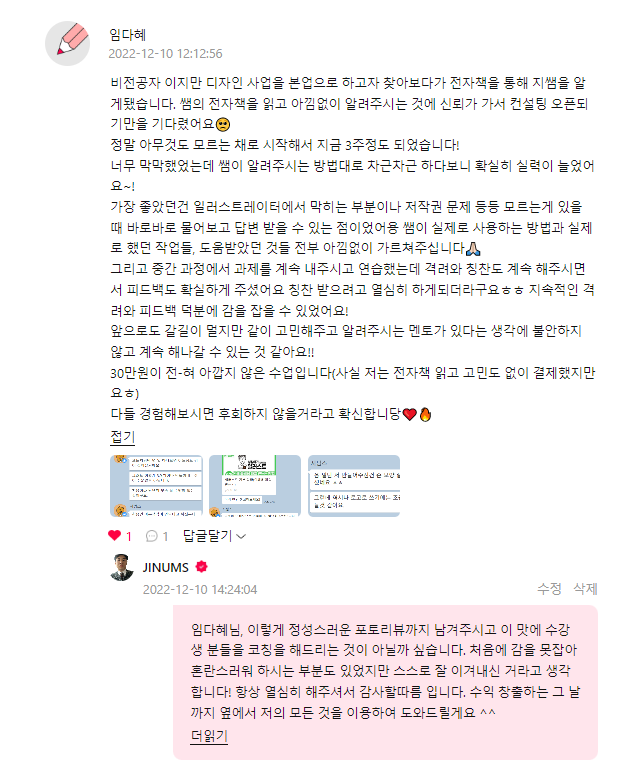
Task: Click the verified badge next to JINUMS
Action: click(x=201, y=567)
